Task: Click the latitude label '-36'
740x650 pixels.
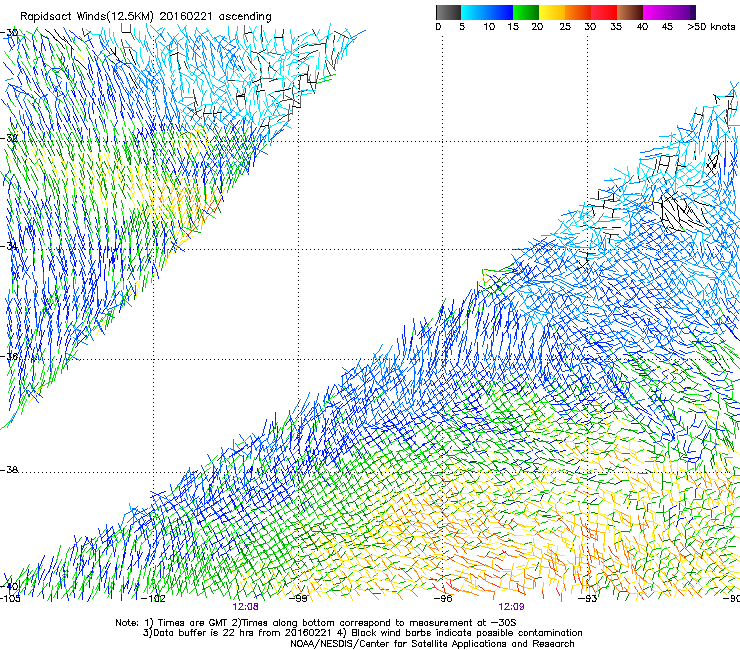Action: coord(9,356)
